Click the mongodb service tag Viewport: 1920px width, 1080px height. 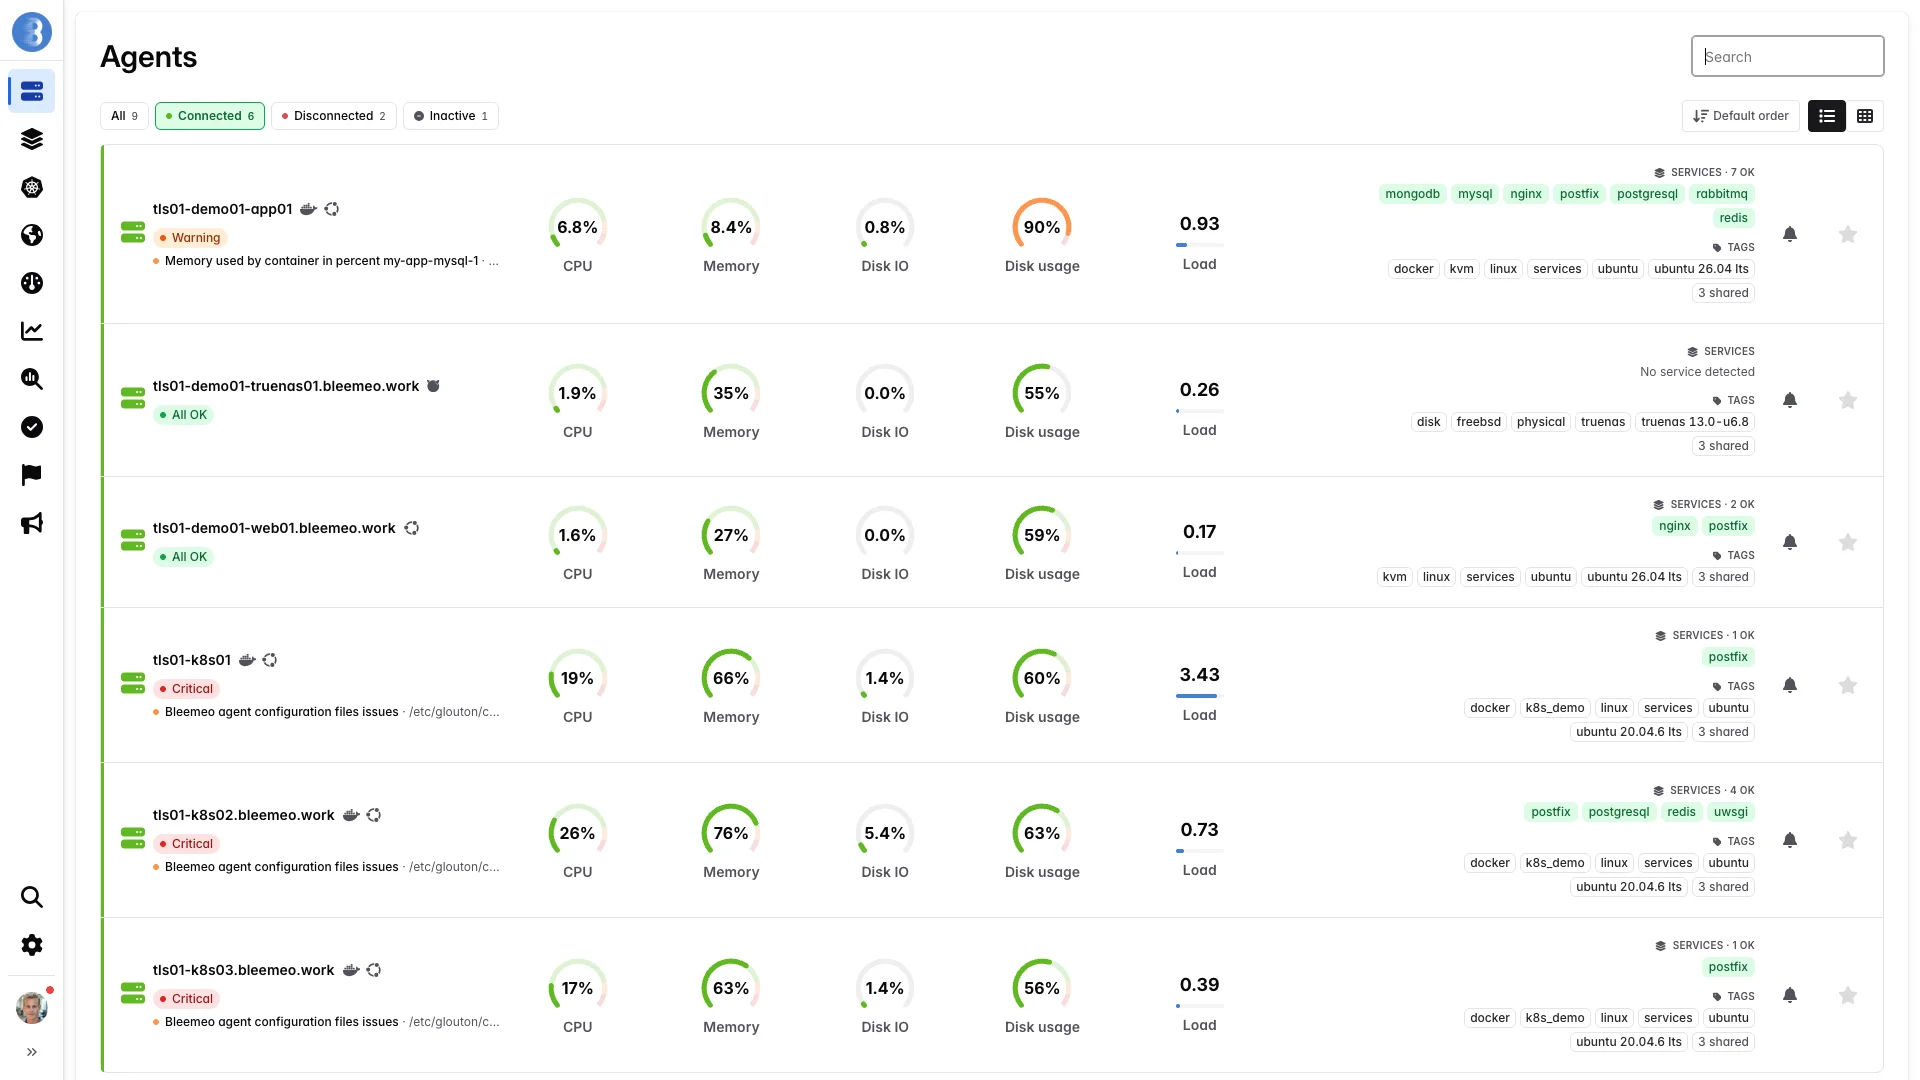pos(1412,194)
